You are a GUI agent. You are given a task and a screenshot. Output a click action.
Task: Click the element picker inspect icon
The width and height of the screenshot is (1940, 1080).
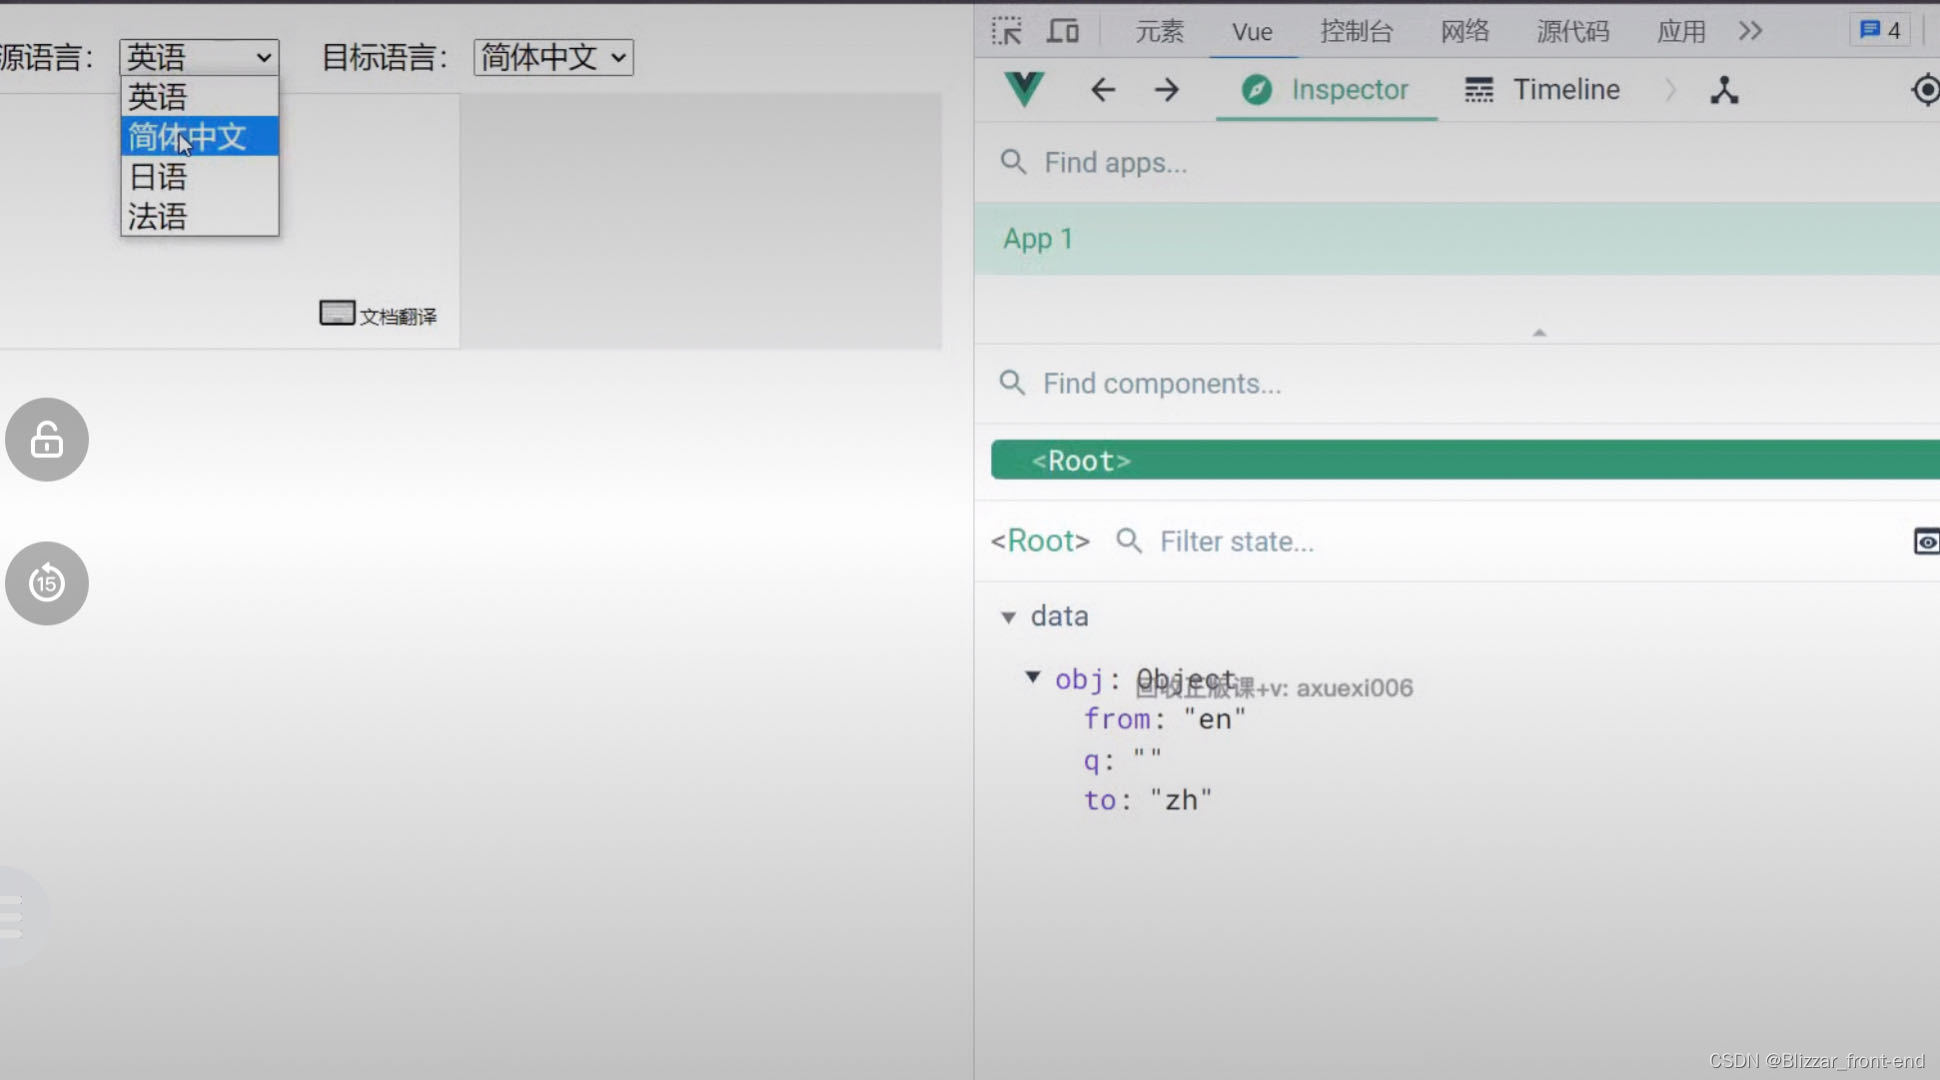[x=1006, y=31]
